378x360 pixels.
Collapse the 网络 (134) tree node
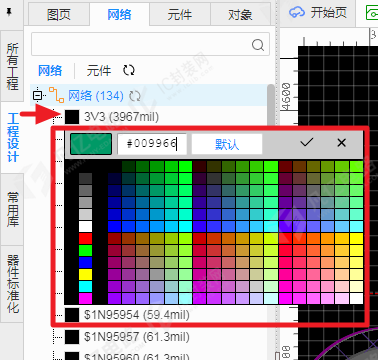(38, 96)
